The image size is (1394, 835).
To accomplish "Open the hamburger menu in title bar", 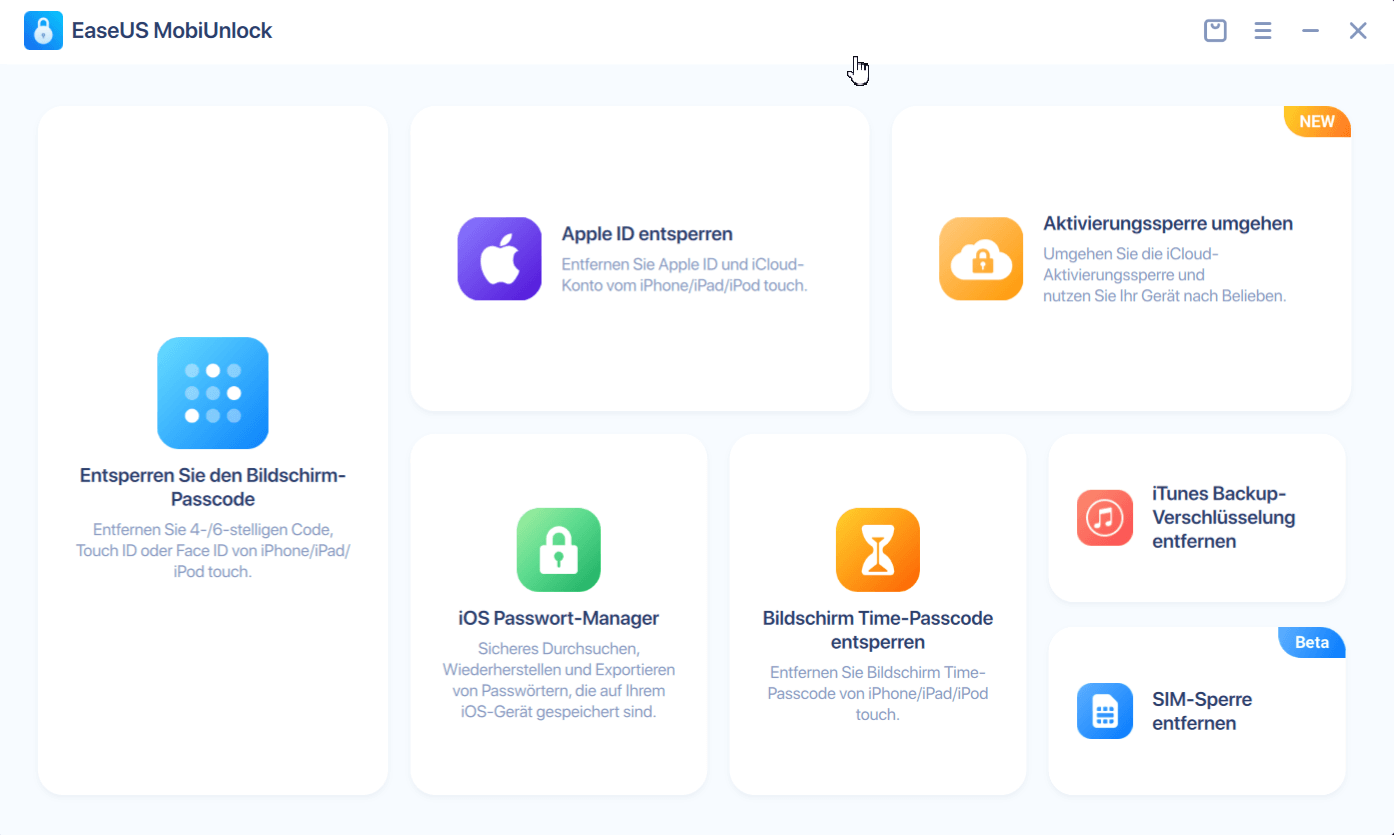I will coord(1263,31).
